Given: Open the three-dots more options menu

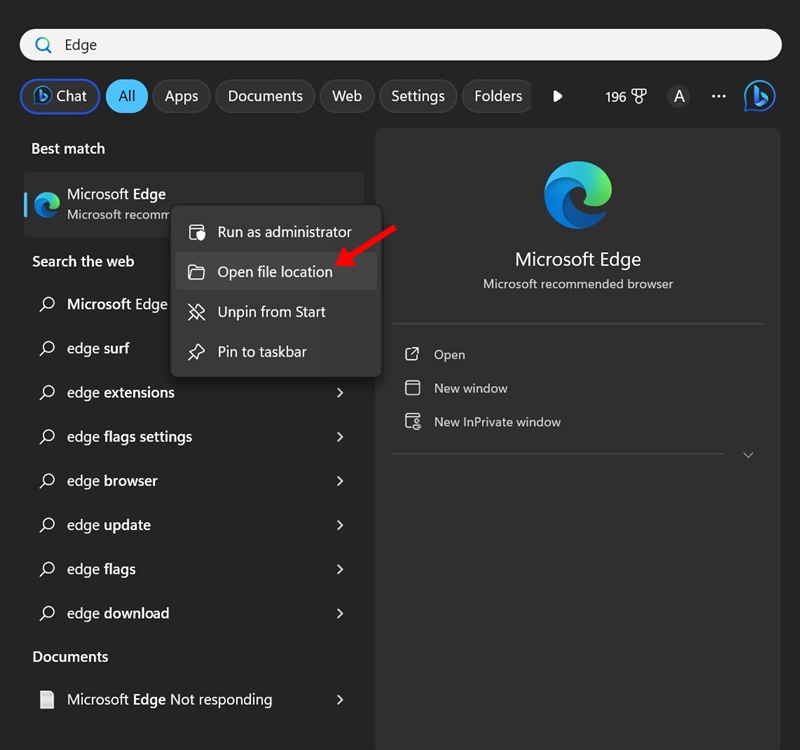Looking at the screenshot, I should (718, 96).
